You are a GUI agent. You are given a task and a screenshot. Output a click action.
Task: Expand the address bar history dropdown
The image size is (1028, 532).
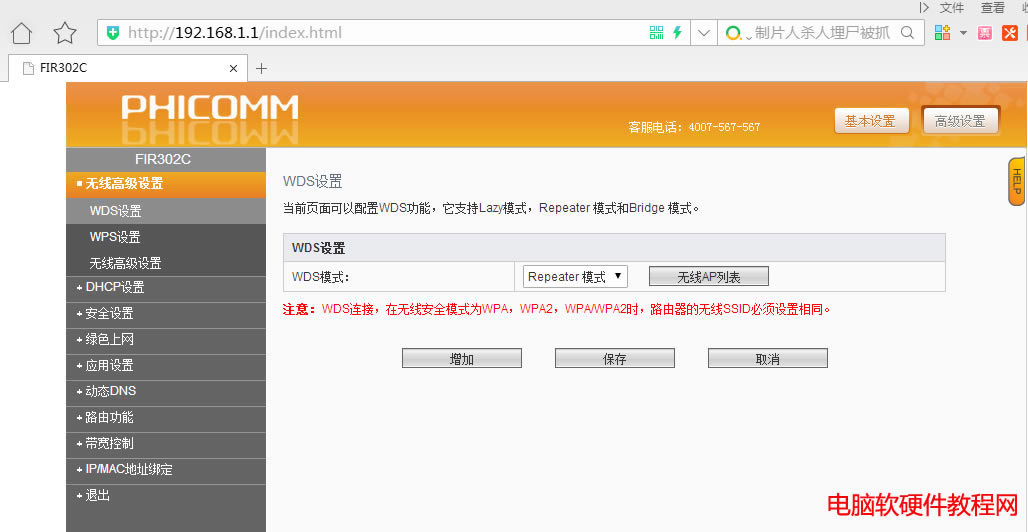coord(704,33)
